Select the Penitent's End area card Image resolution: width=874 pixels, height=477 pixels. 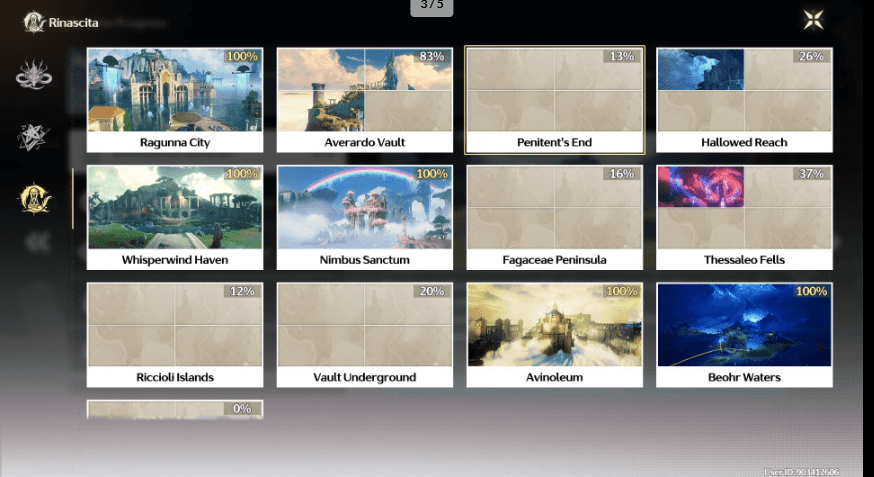pyautogui.click(x=555, y=100)
